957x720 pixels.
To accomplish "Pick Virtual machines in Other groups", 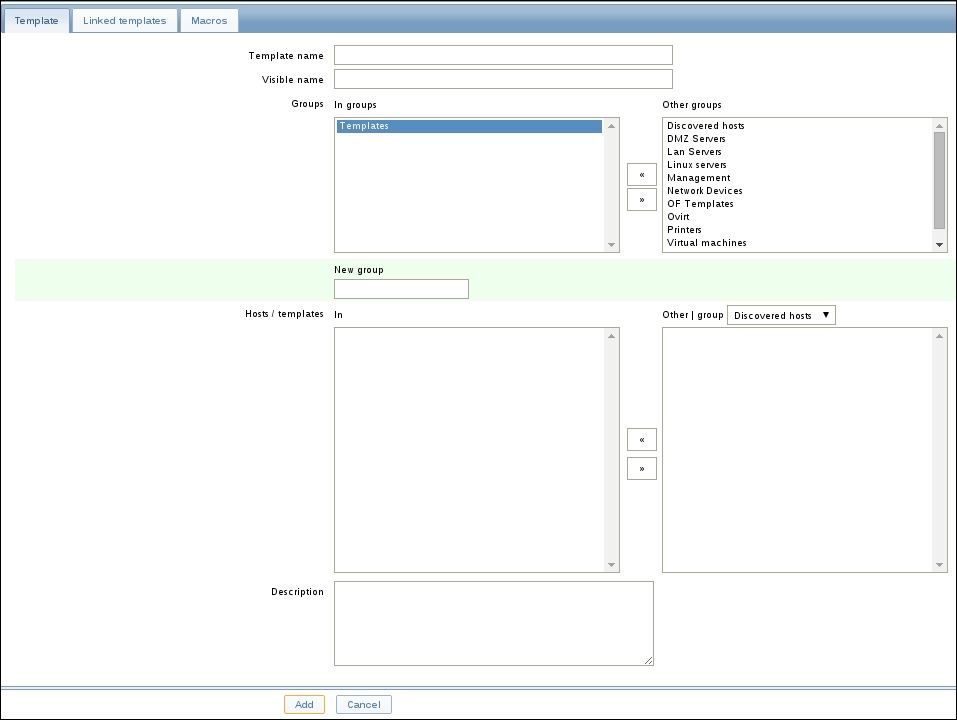I will 707,243.
